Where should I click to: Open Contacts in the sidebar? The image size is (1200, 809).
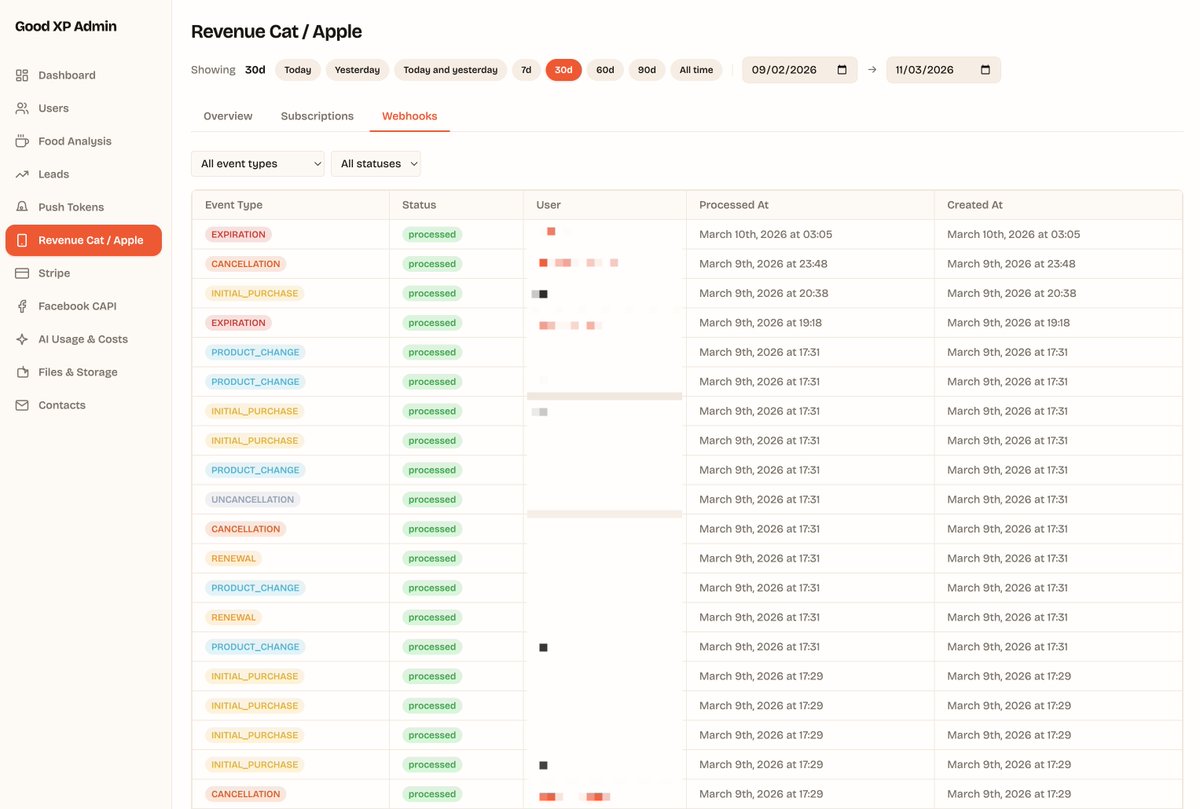tap(83, 405)
